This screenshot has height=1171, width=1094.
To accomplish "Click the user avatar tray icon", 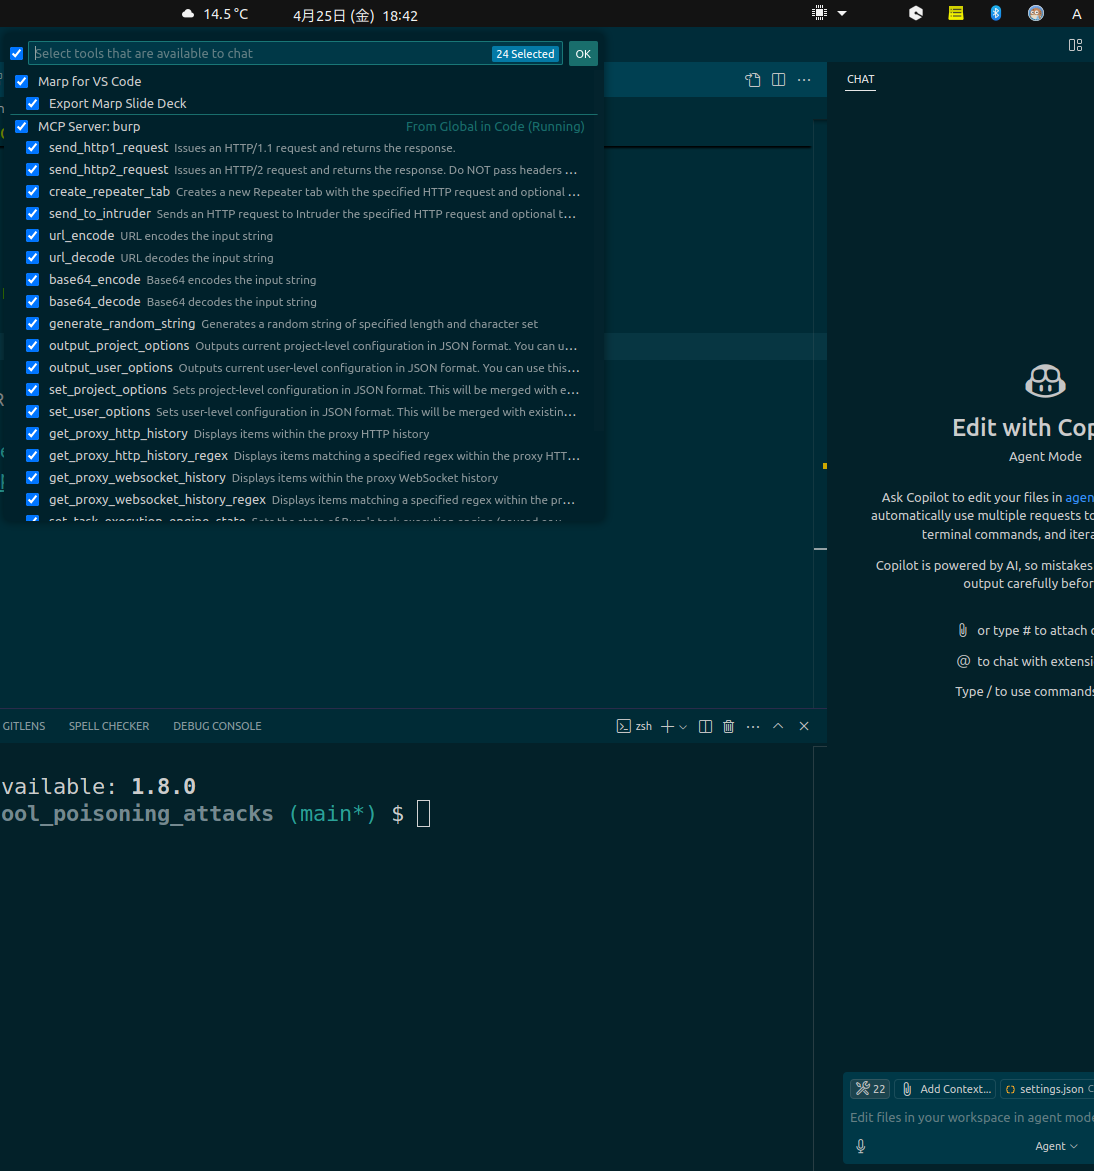I will tap(1036, 13).
